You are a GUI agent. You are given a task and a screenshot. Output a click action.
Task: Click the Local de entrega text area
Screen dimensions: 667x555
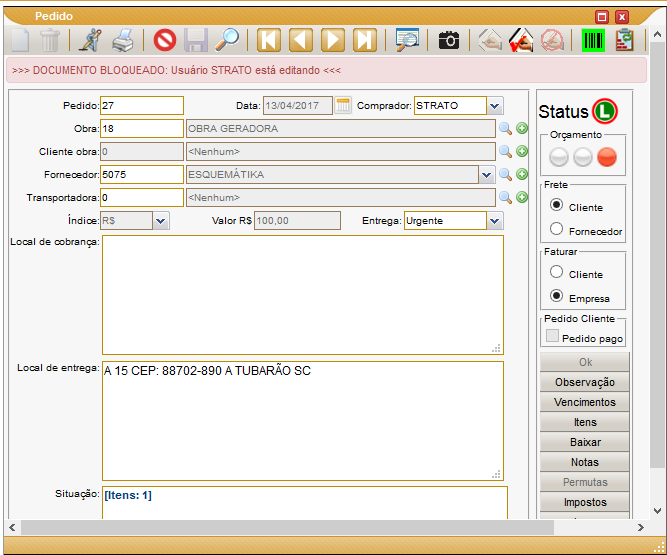[x=303, y=421]
